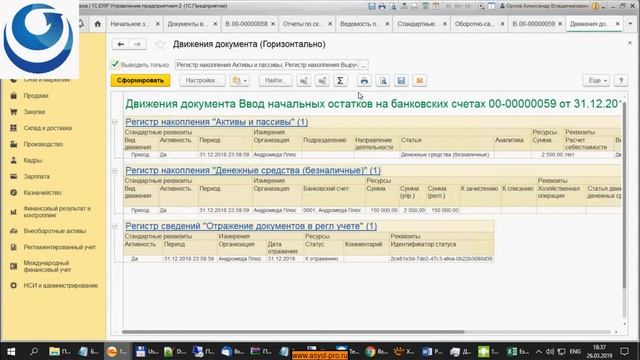Open the Склад и доставка section

coord(47,128)
